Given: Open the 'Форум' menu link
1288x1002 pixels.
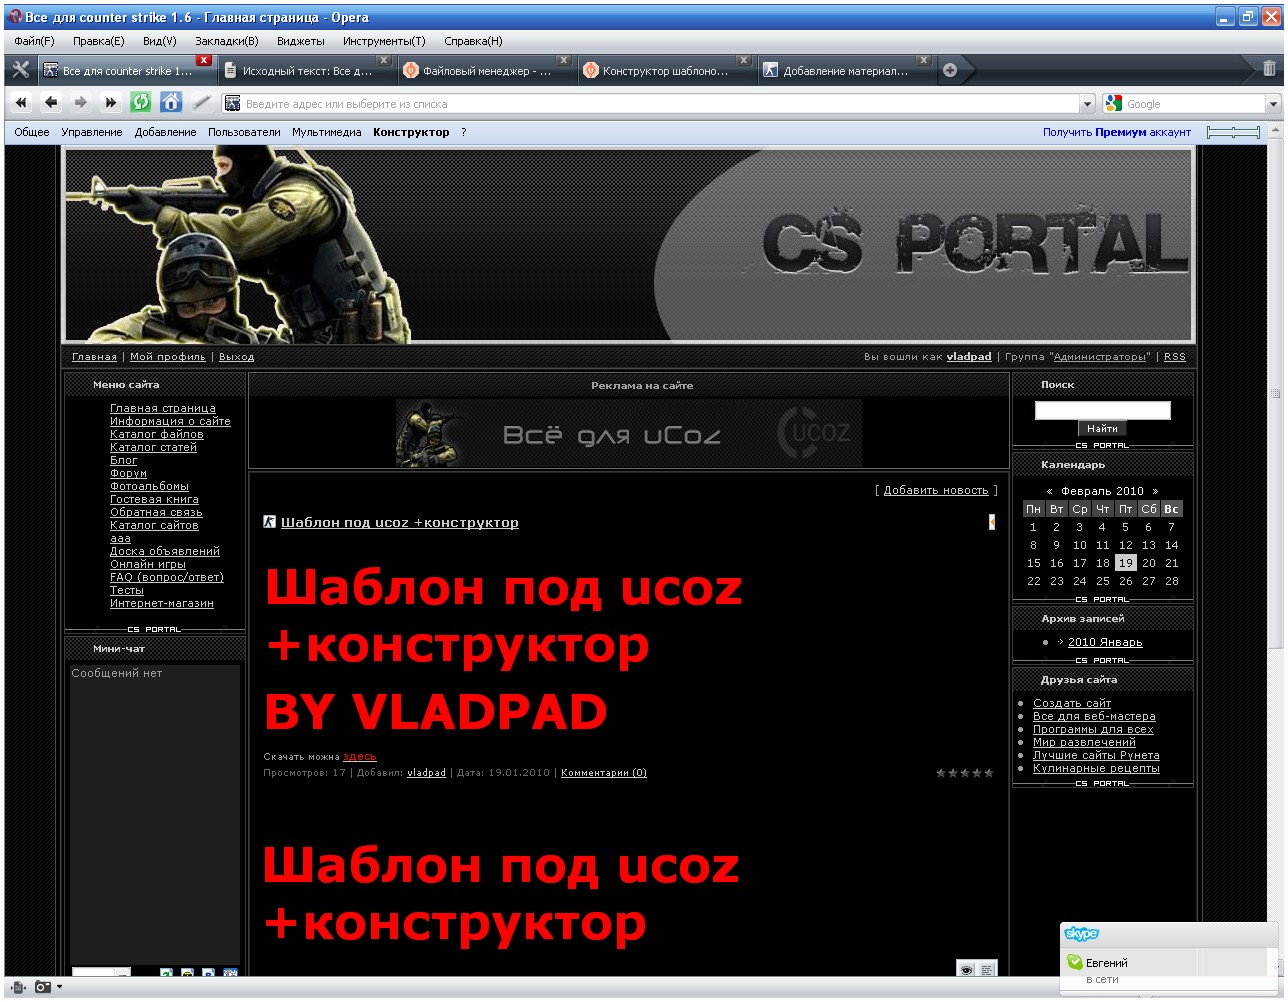Looking at the screenshot, I should (128, 473).
